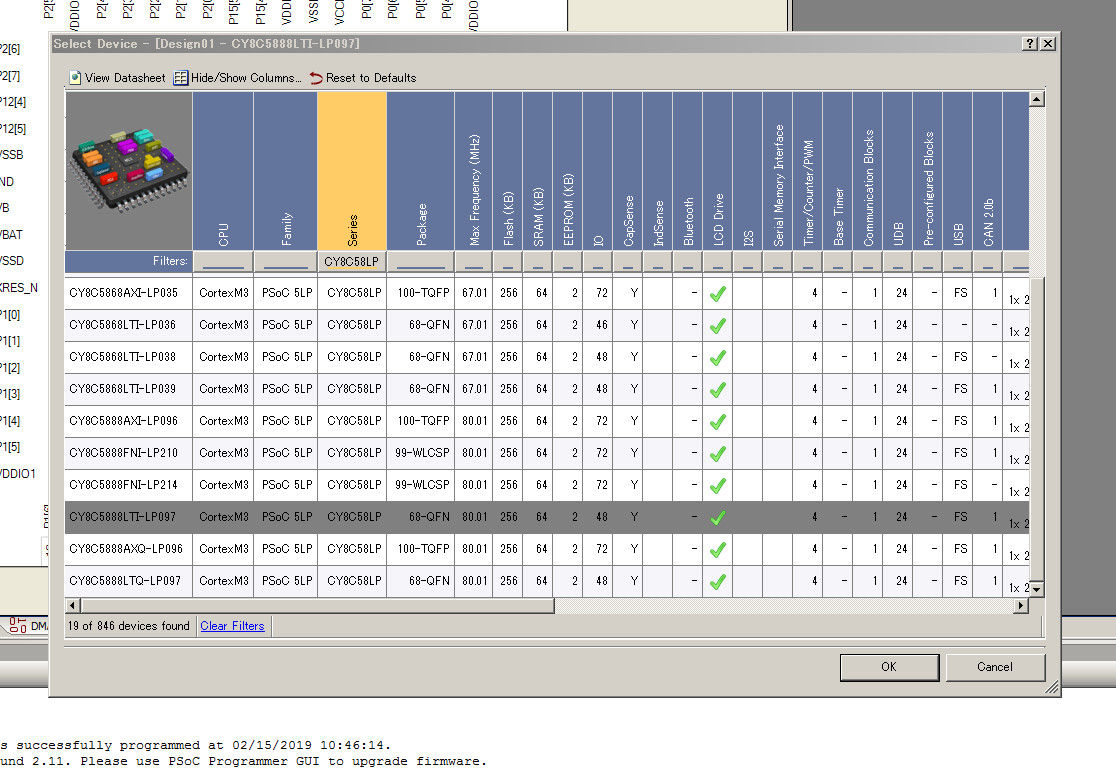Select device CY8C5868AXI-LP035
The height and width of the screenshot is (771, 1116).
(123, 293)
